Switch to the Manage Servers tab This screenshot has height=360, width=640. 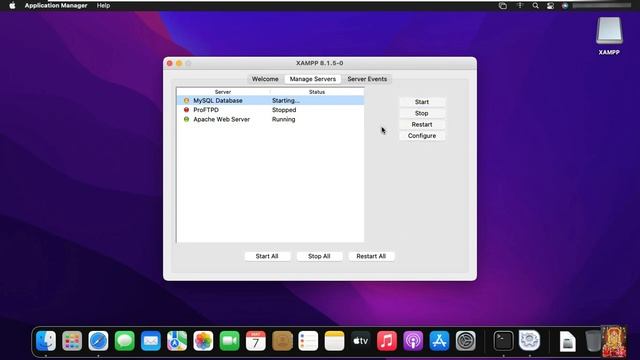click(x=313, y=79)
